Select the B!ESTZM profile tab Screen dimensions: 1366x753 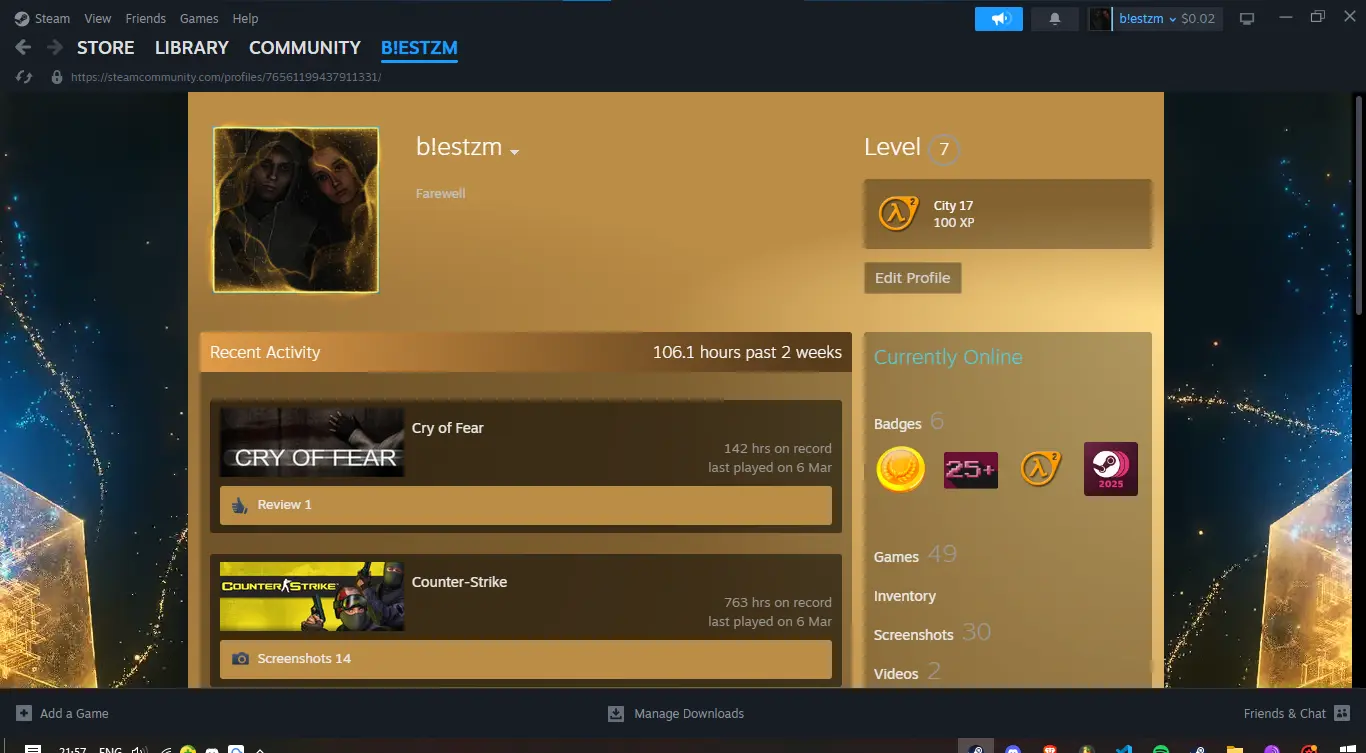pos(419,48)
